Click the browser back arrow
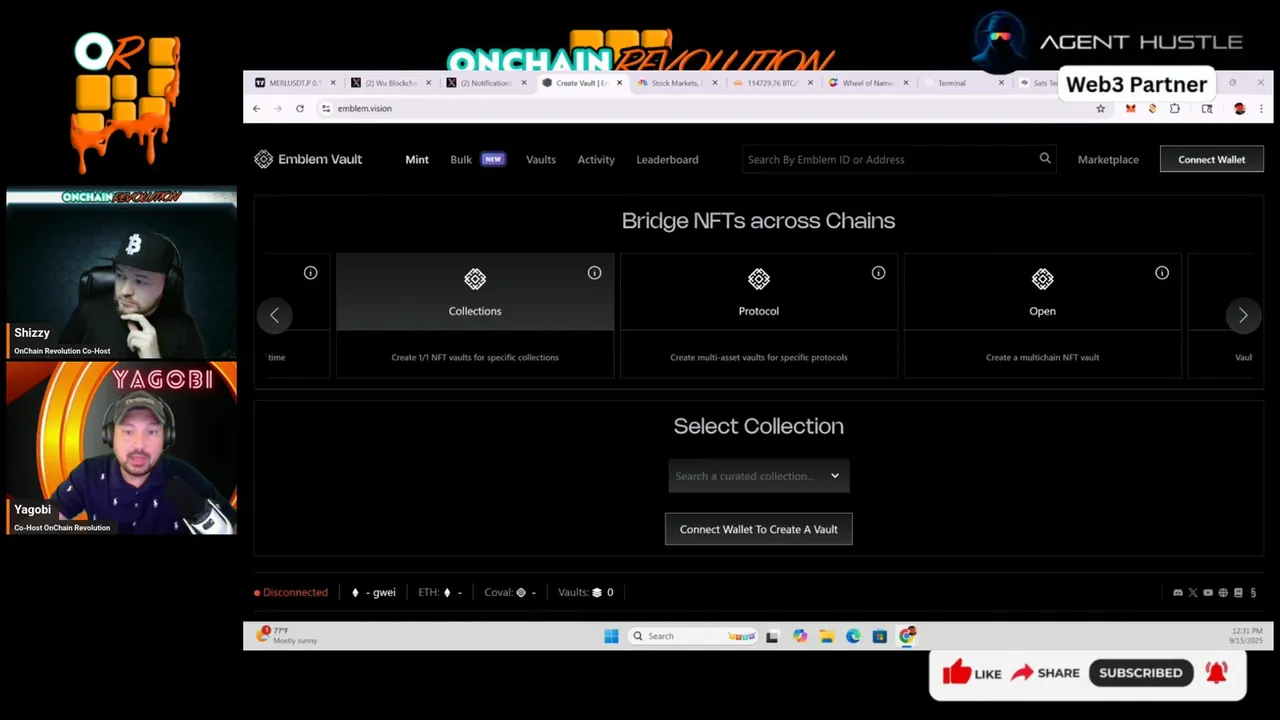1280x720 pixels. tap(257, 108)
